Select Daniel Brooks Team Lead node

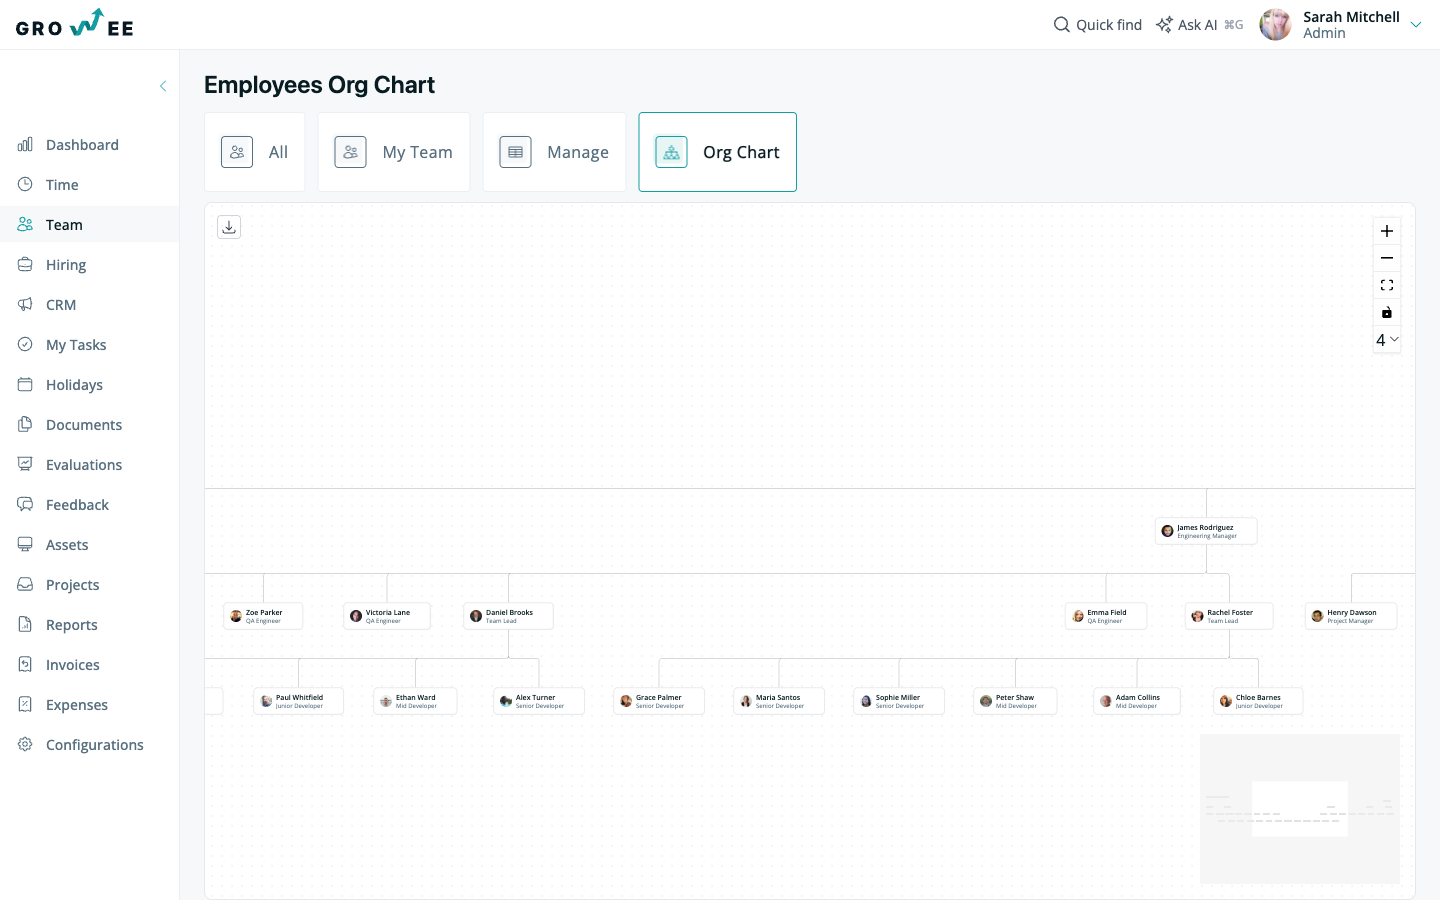(x=508, y=616)
